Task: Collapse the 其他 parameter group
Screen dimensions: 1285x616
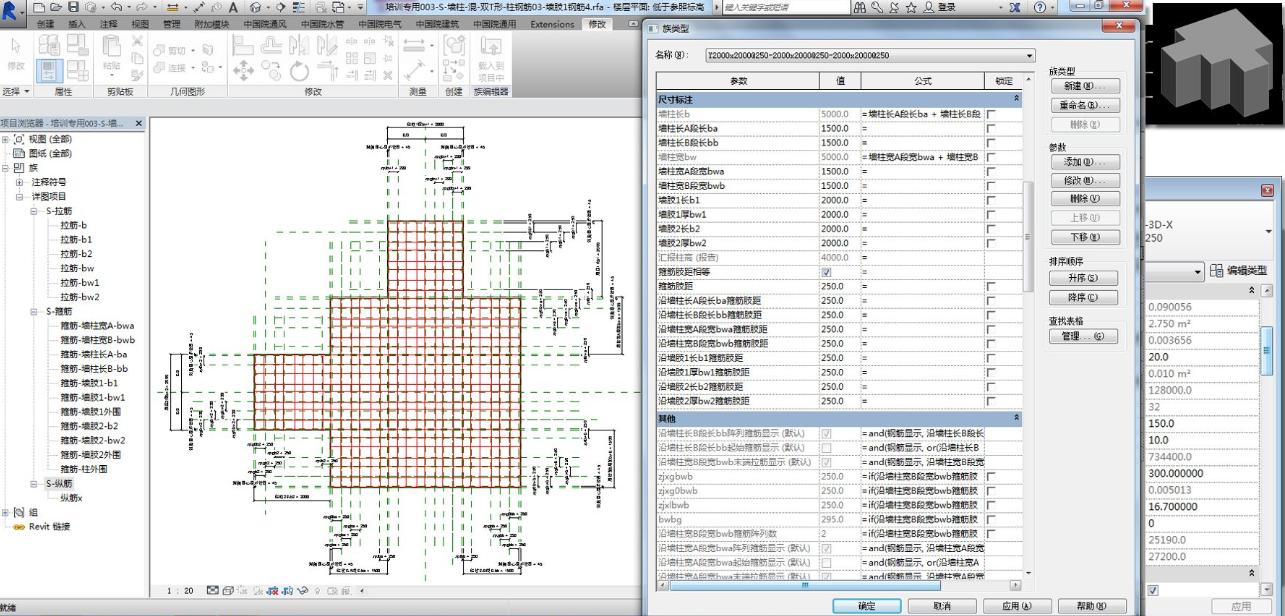Action: click(1017, 417)
